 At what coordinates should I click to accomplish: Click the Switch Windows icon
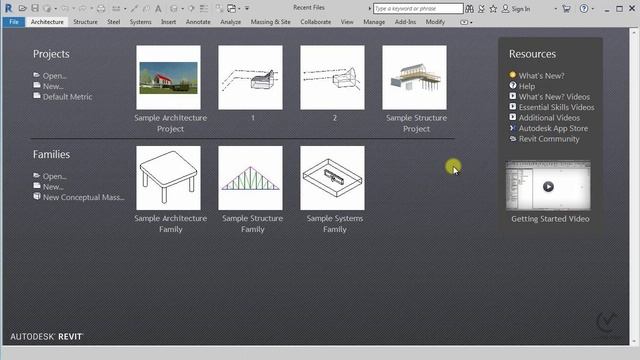point(231,9)
